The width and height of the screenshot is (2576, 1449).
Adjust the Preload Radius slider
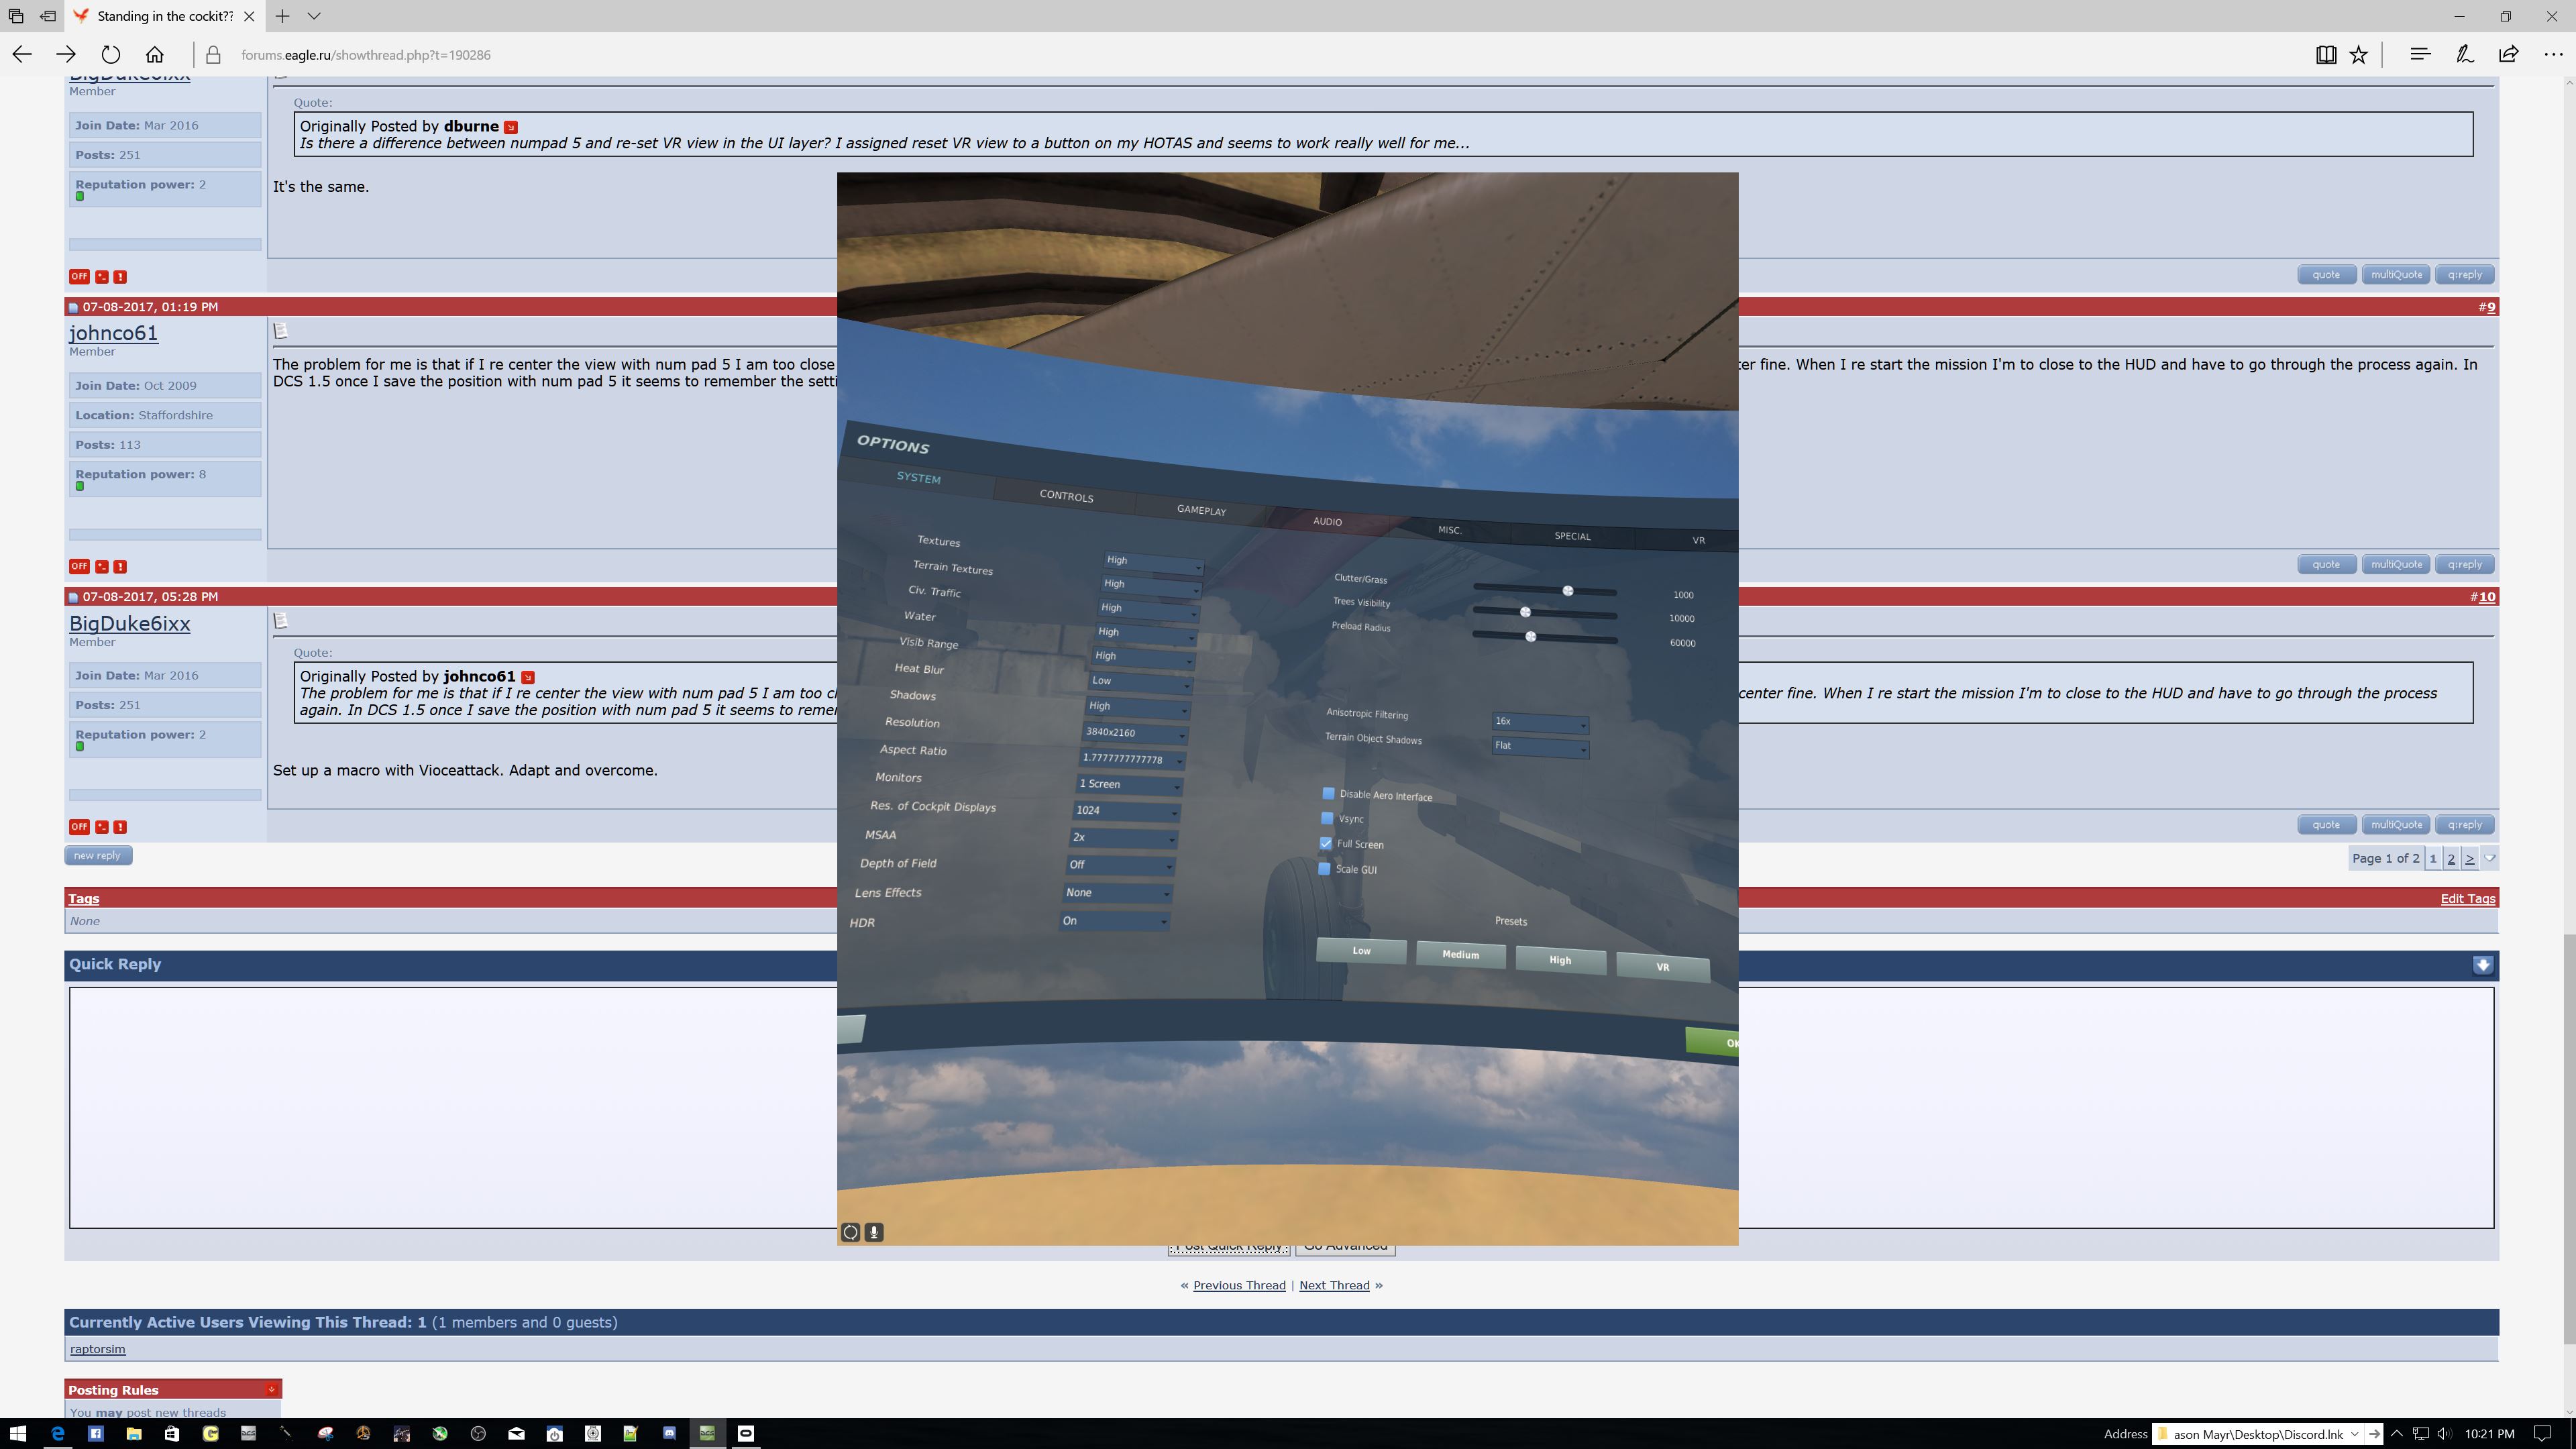coord(1544,637)
